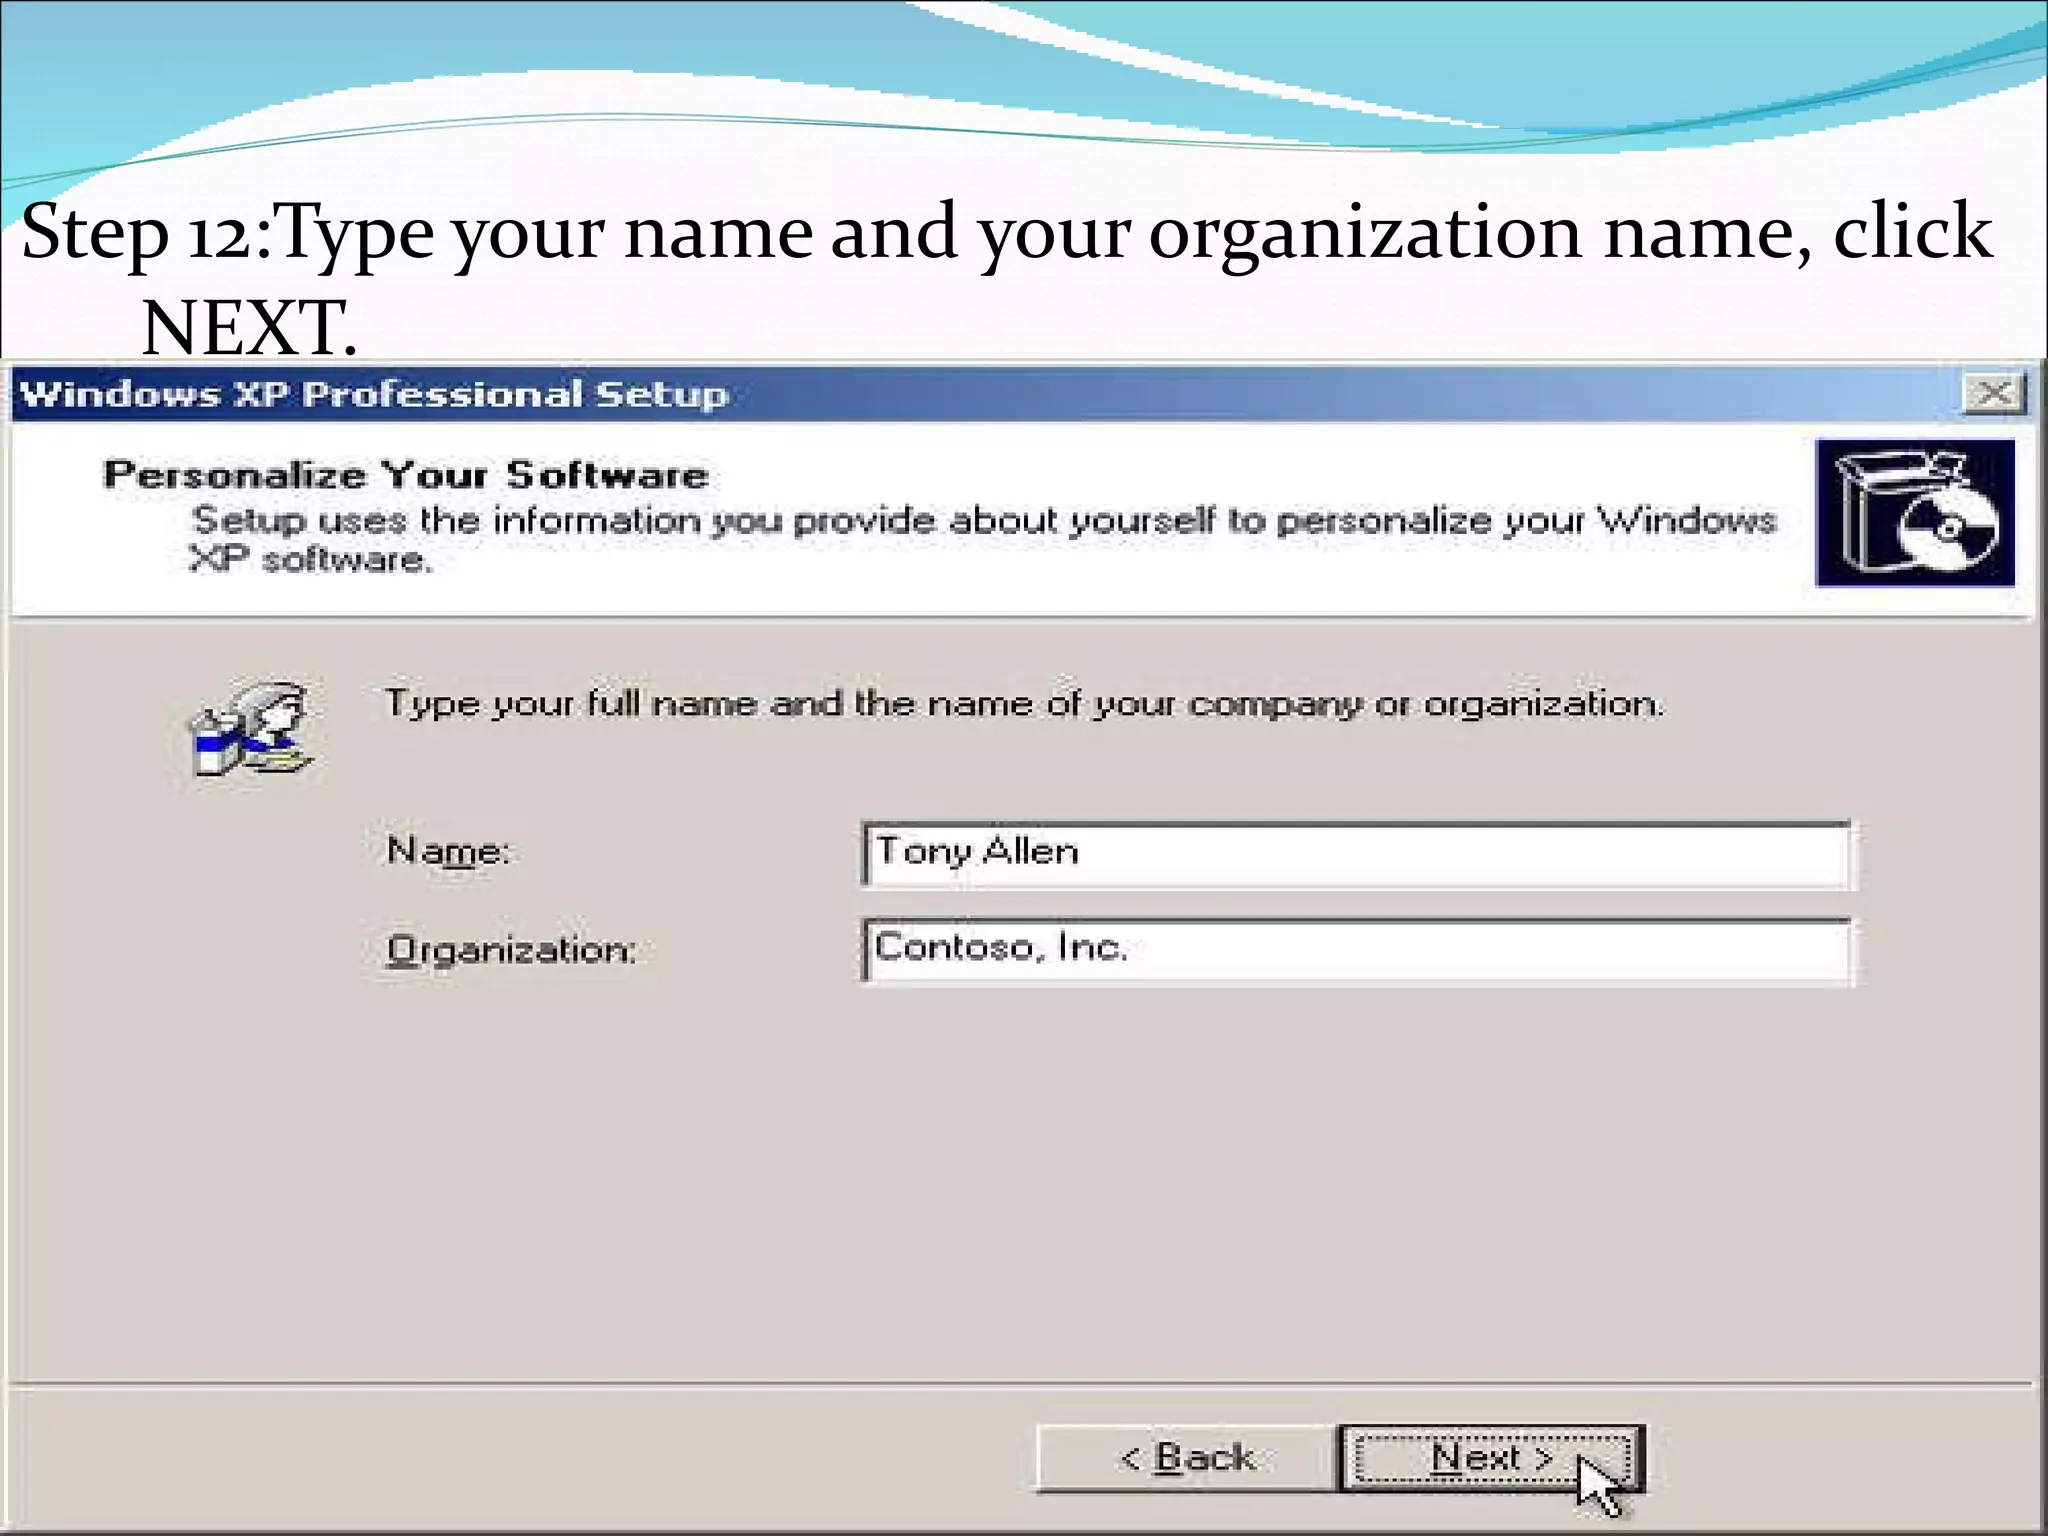Click the Name field containing Tony Allen
The image size is (2048, 1536).
click(1357, 854)
